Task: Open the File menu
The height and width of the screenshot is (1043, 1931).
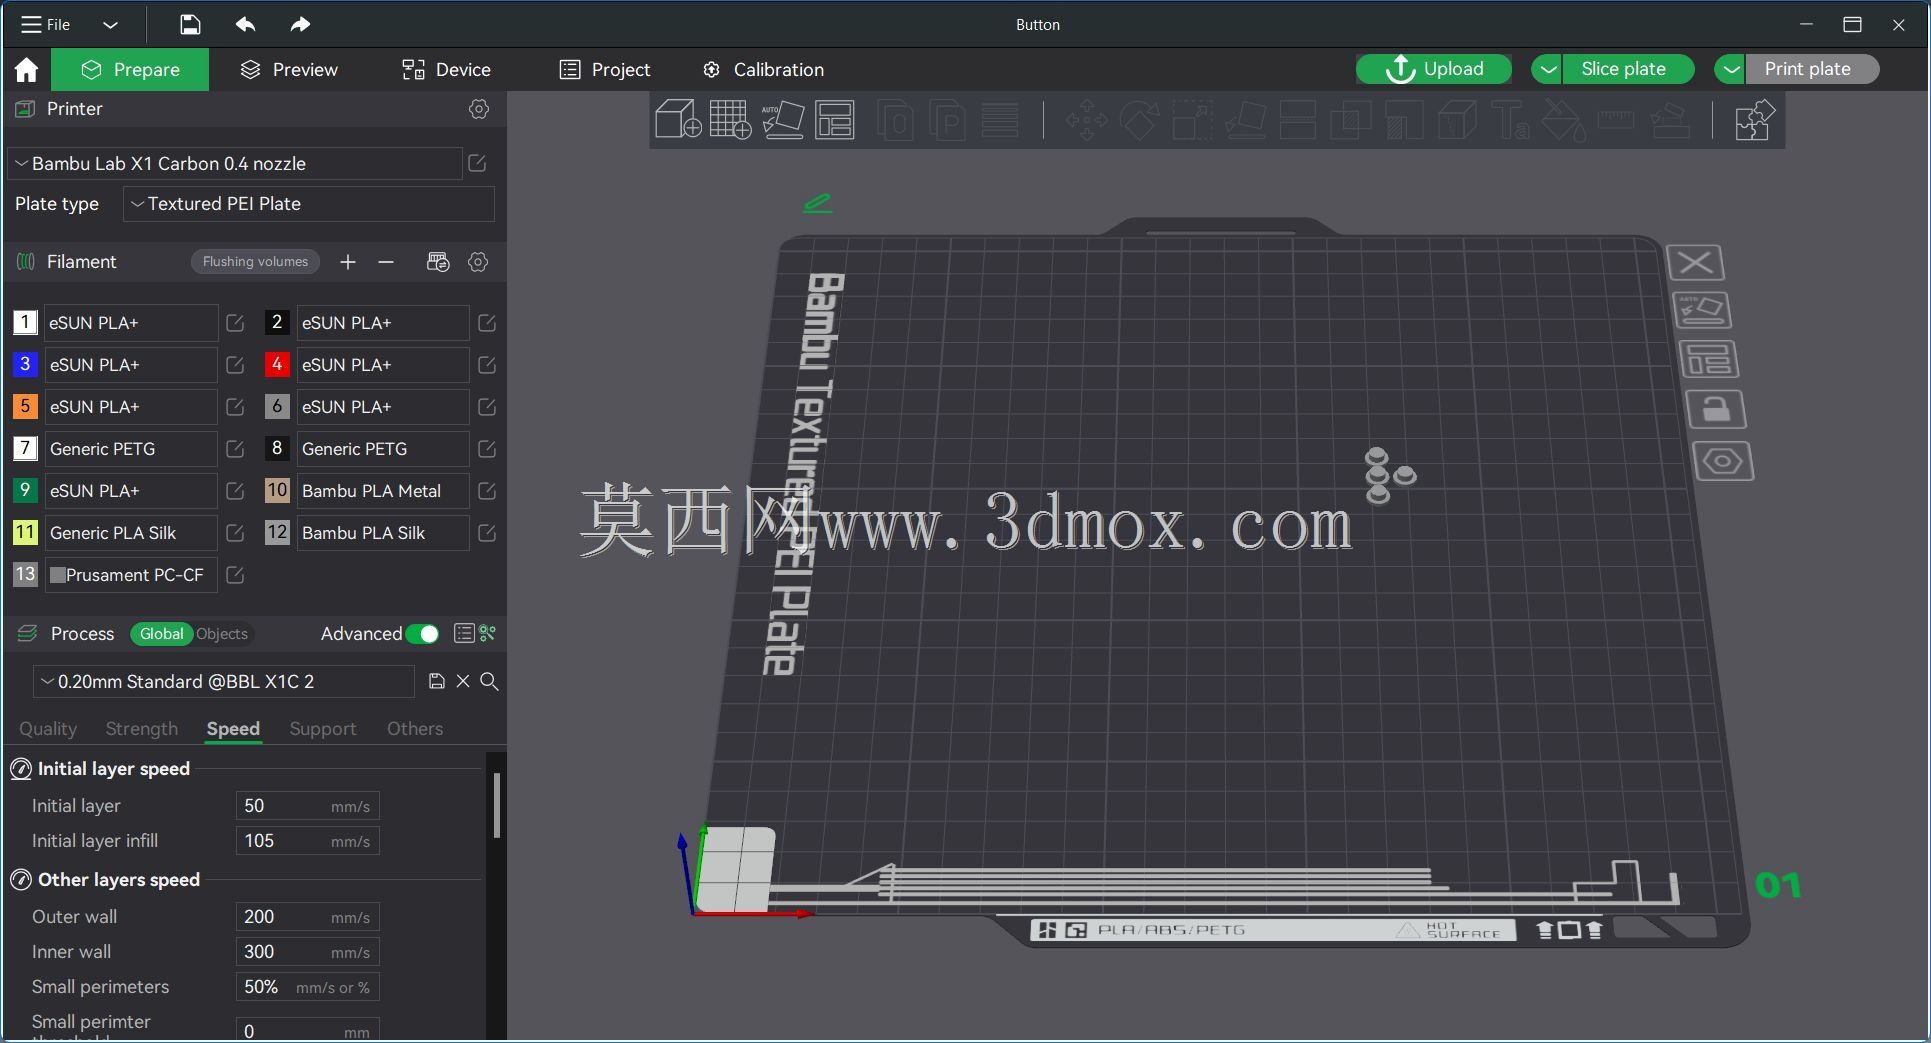Action: [x=46, y=25]
